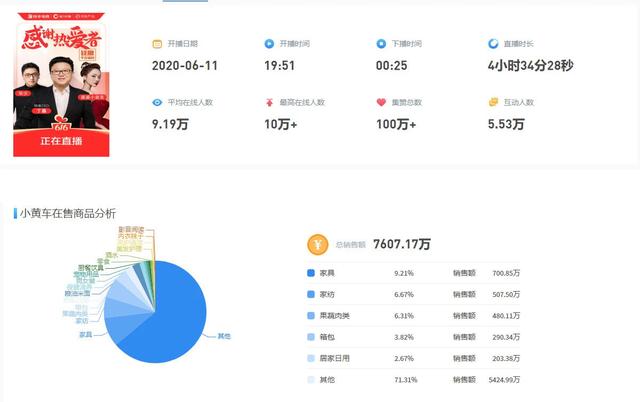Toggle the 家具 legend color square
Screen dimensions: 640x402
pos(311,272)
